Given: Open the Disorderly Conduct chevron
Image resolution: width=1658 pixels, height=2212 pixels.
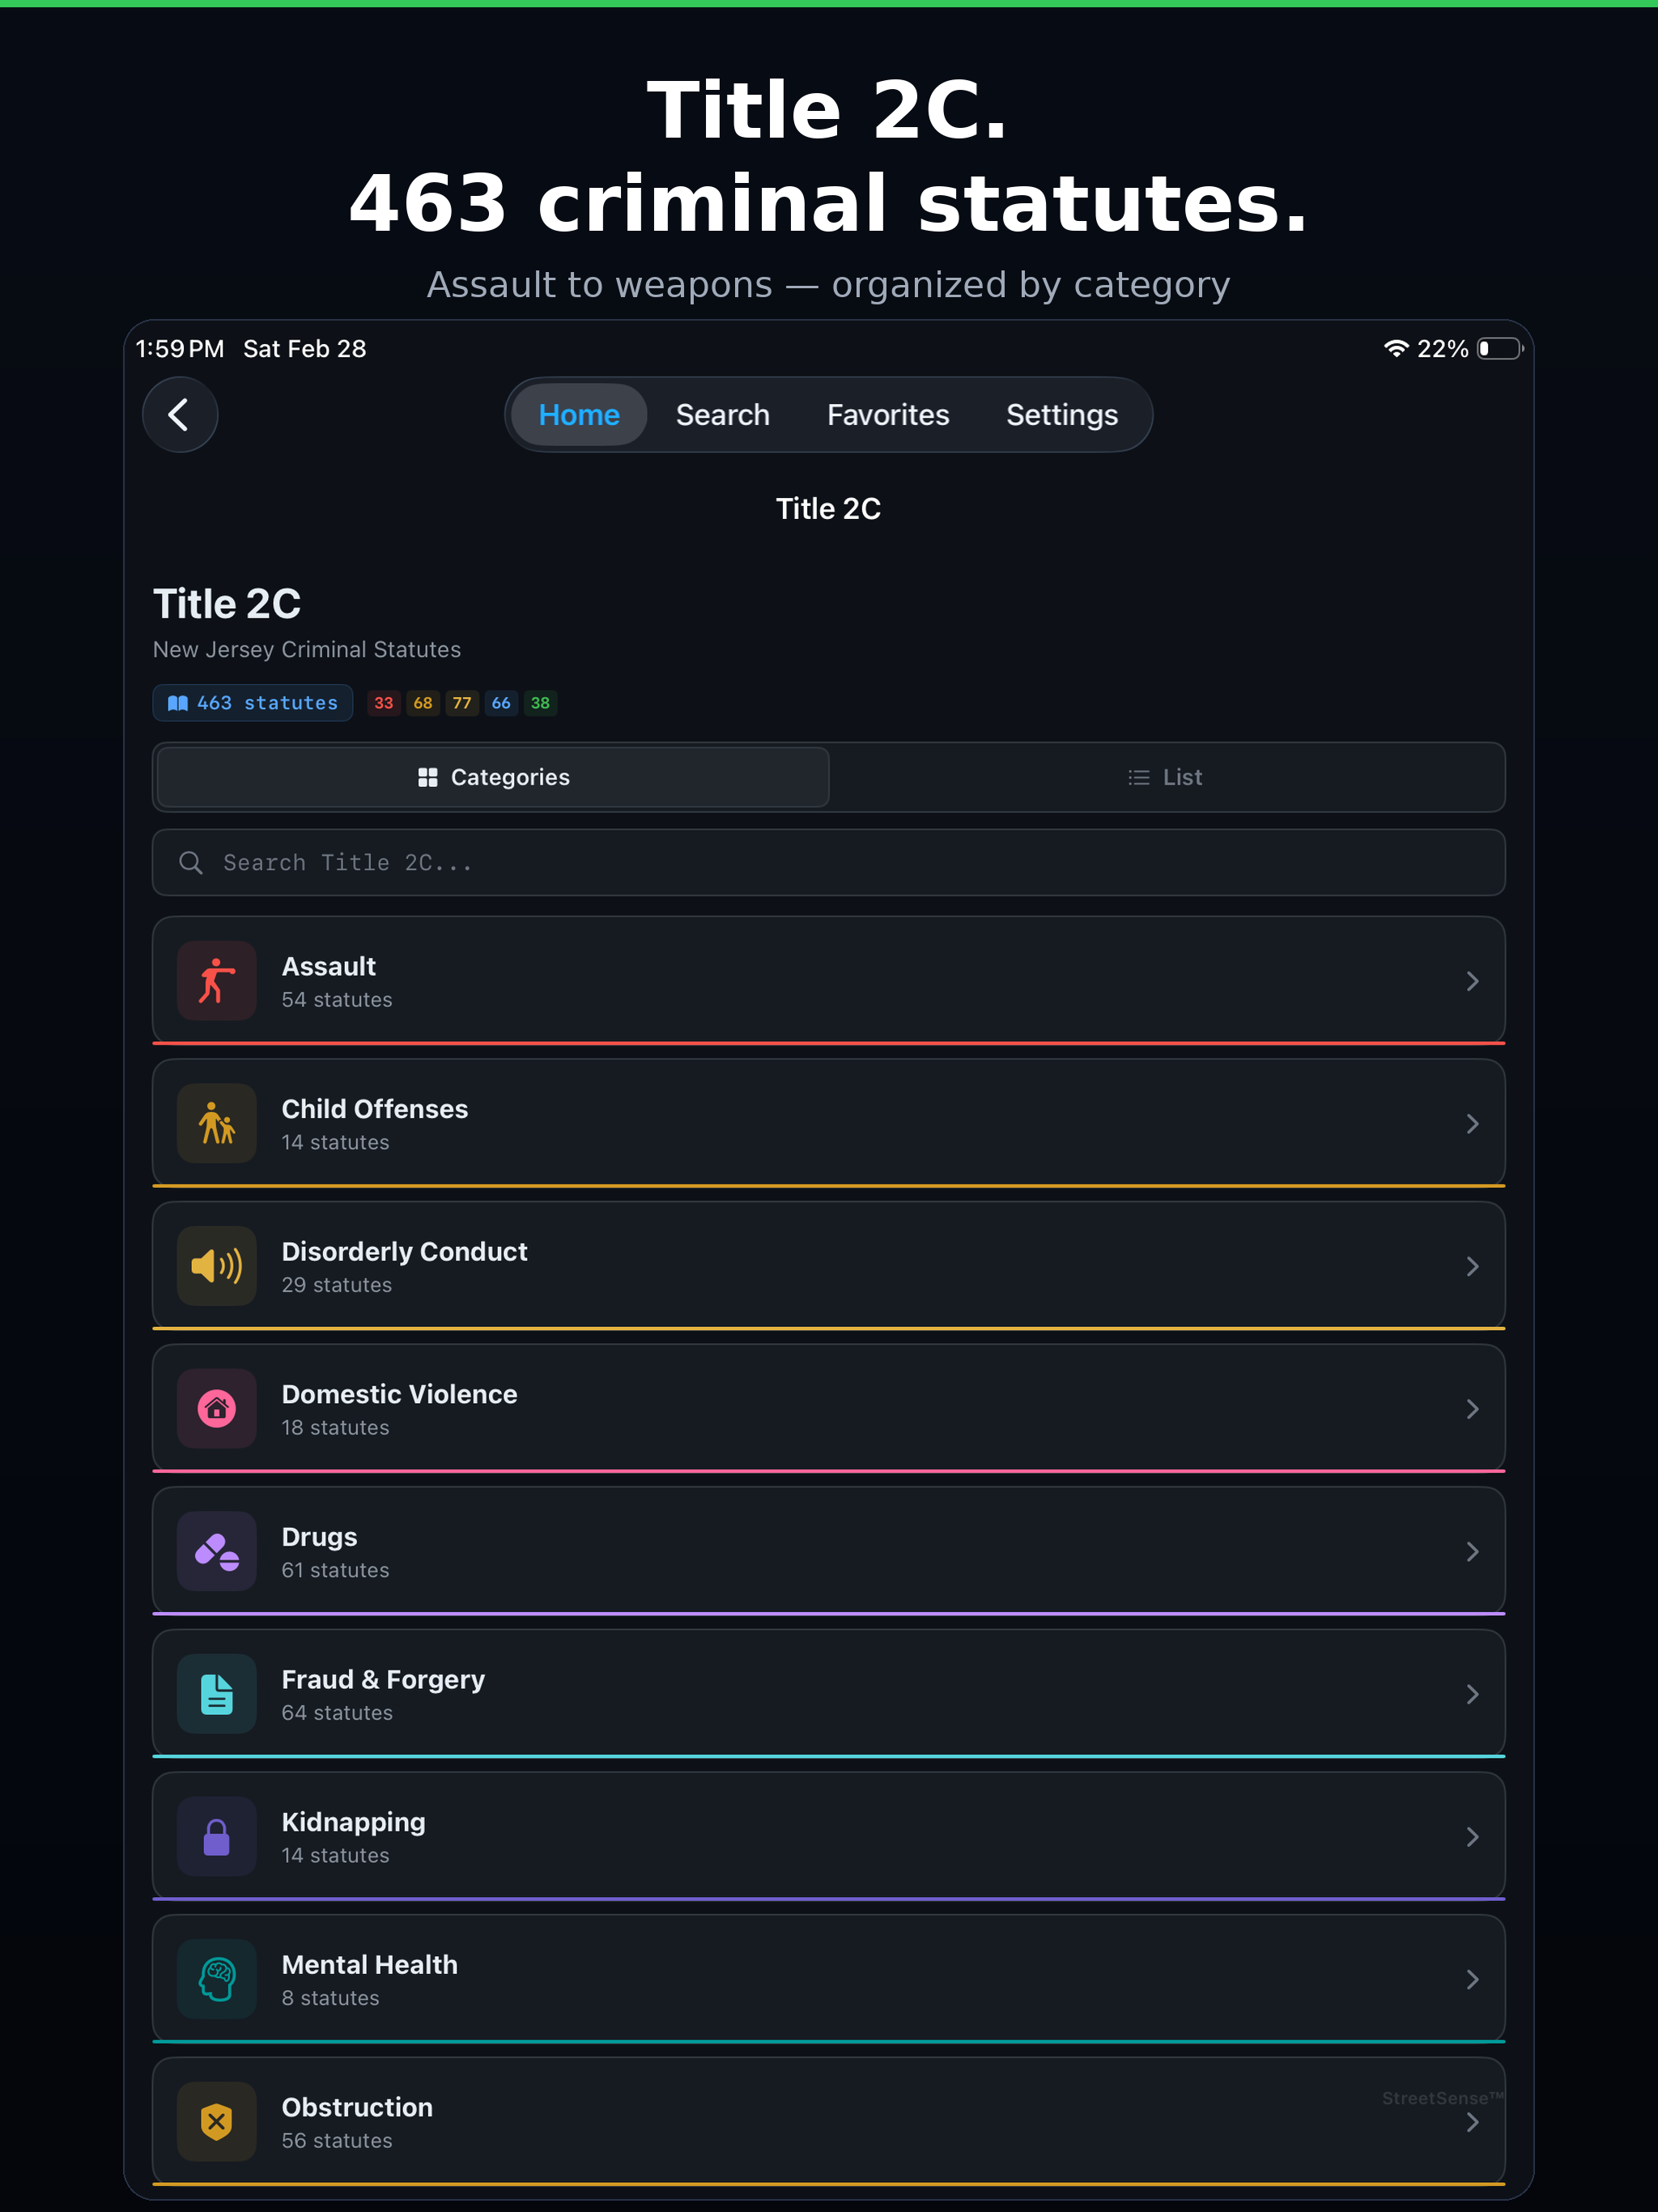Looking at the screenshot, I should click(1472, 1267).
